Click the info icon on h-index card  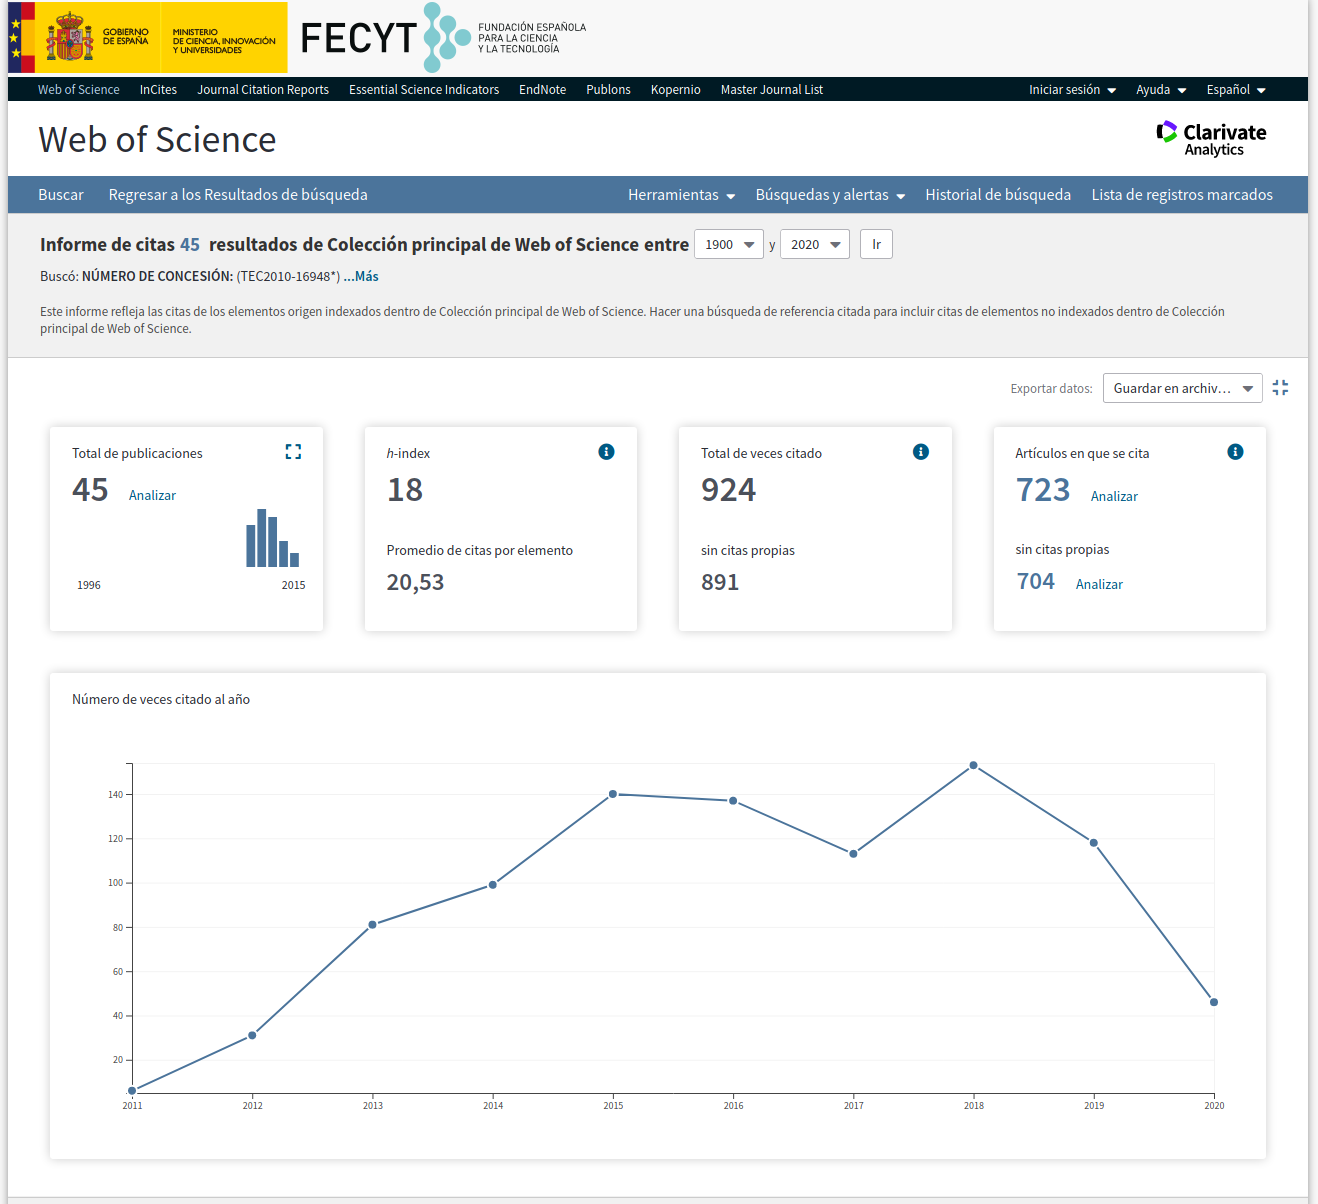(x=606, y=452)
